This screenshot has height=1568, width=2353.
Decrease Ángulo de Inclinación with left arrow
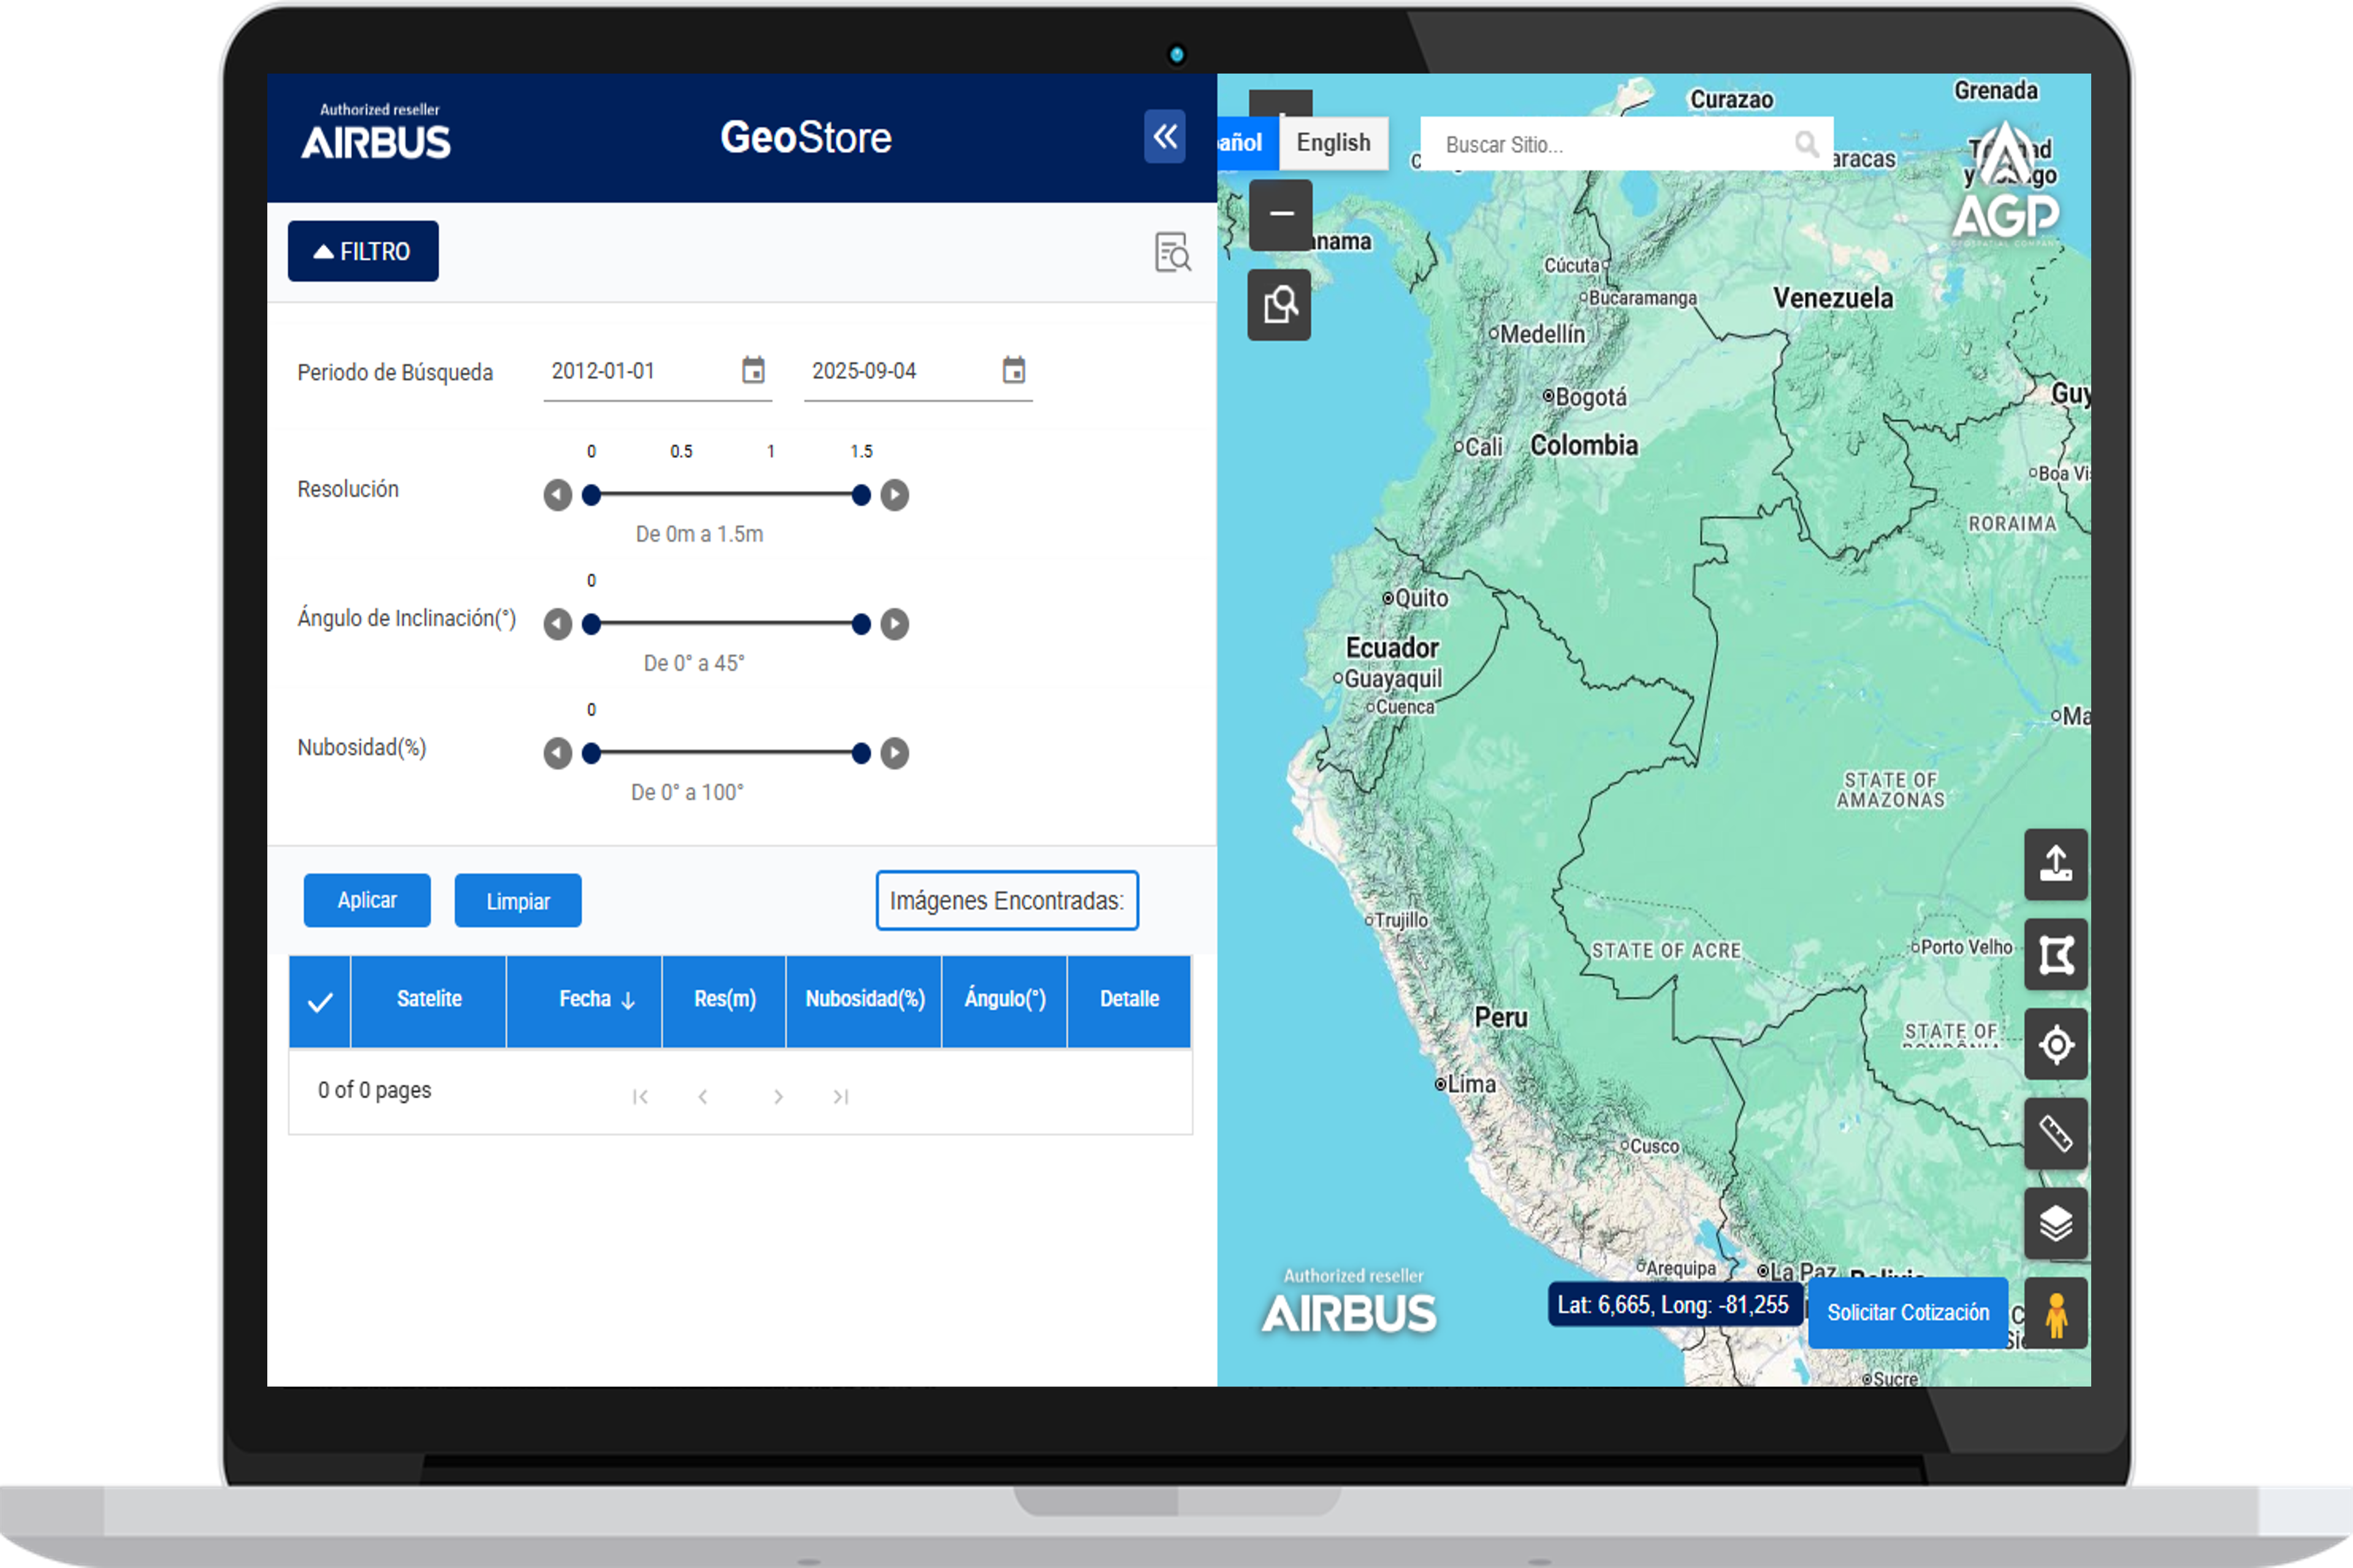pyautogui.click(x=558, y=624)
